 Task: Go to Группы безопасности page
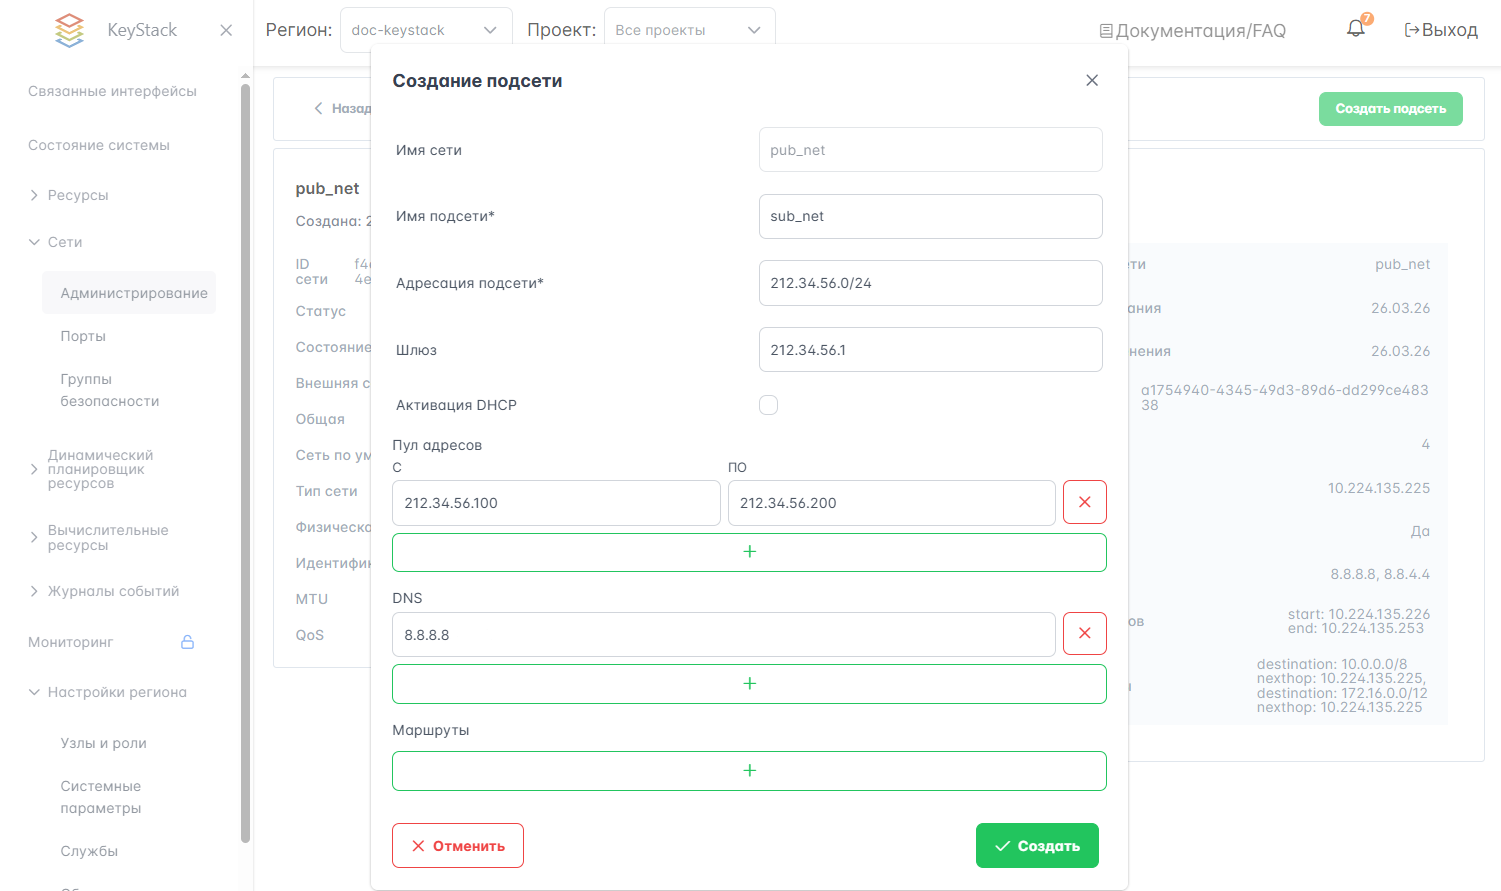(x=109, y=390)
